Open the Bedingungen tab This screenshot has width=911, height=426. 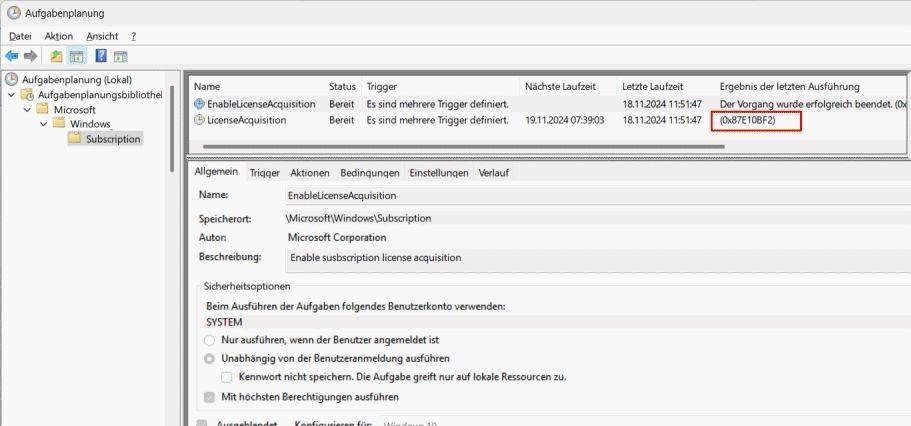370,173
